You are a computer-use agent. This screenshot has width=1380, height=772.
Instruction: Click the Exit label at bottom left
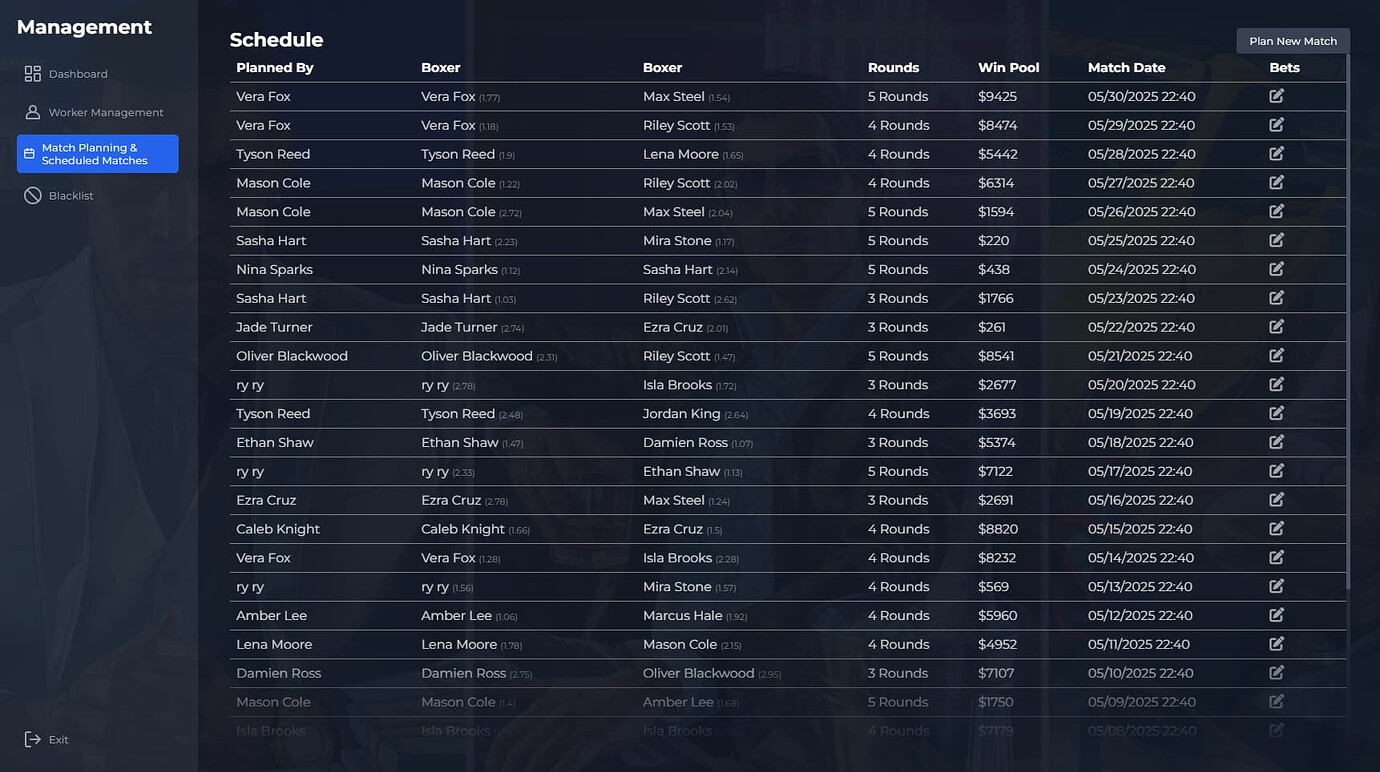[x=58, y=739]
